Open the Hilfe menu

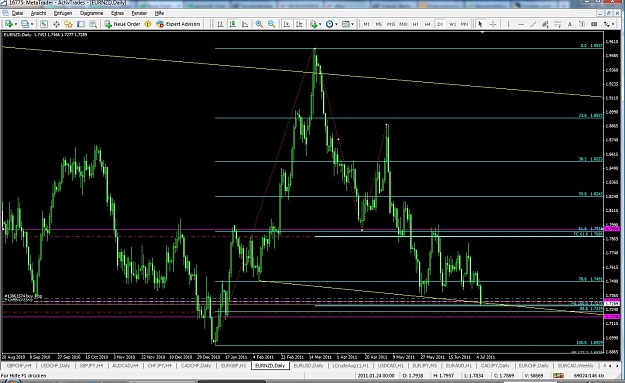click(x=159, y=13)
